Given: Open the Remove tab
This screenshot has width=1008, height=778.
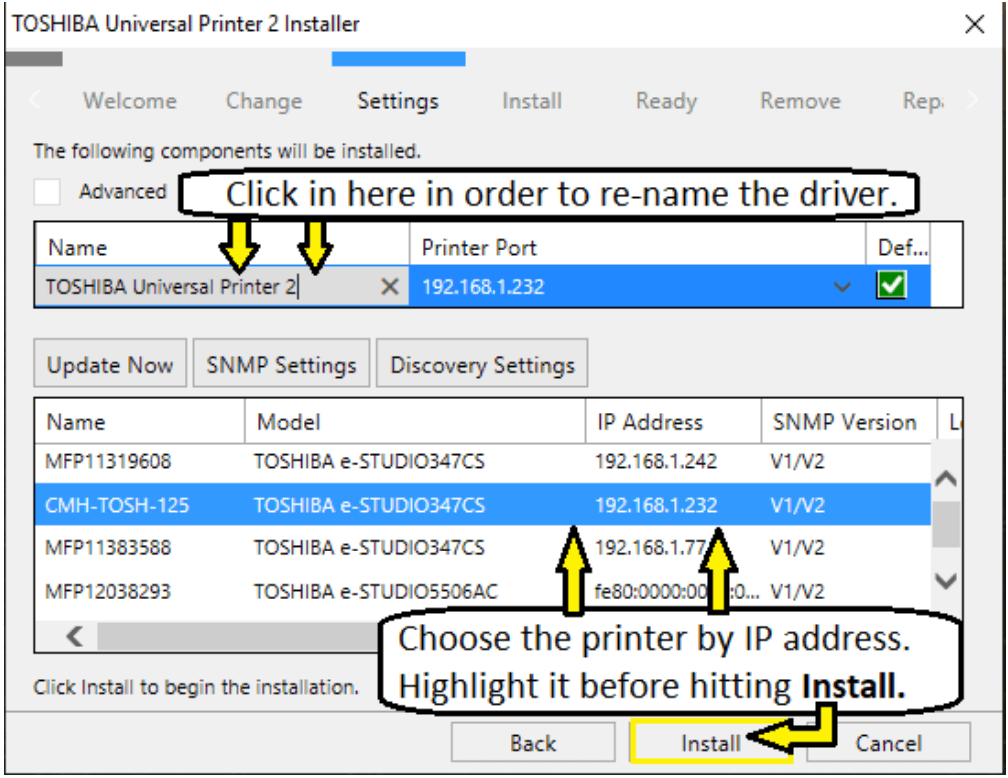Looking at the screenshot, I should tap(800, 101).
